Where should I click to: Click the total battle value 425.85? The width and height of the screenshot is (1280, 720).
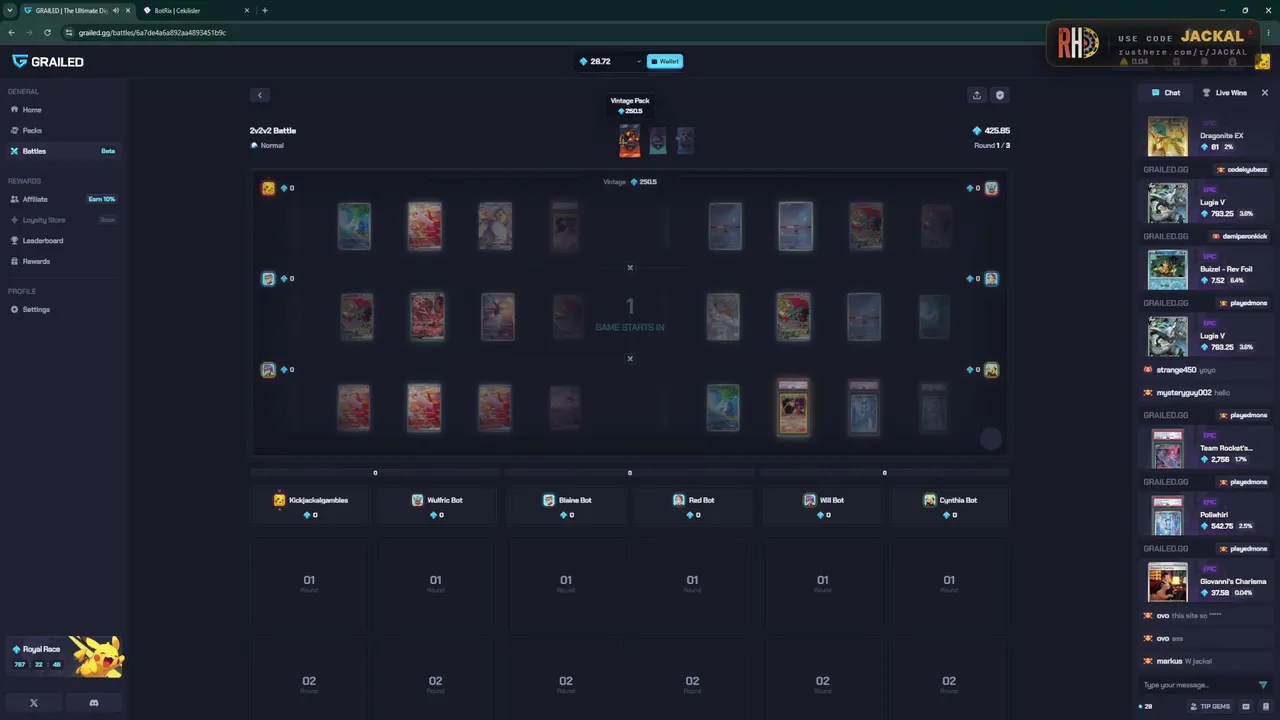tap(991, 131)
